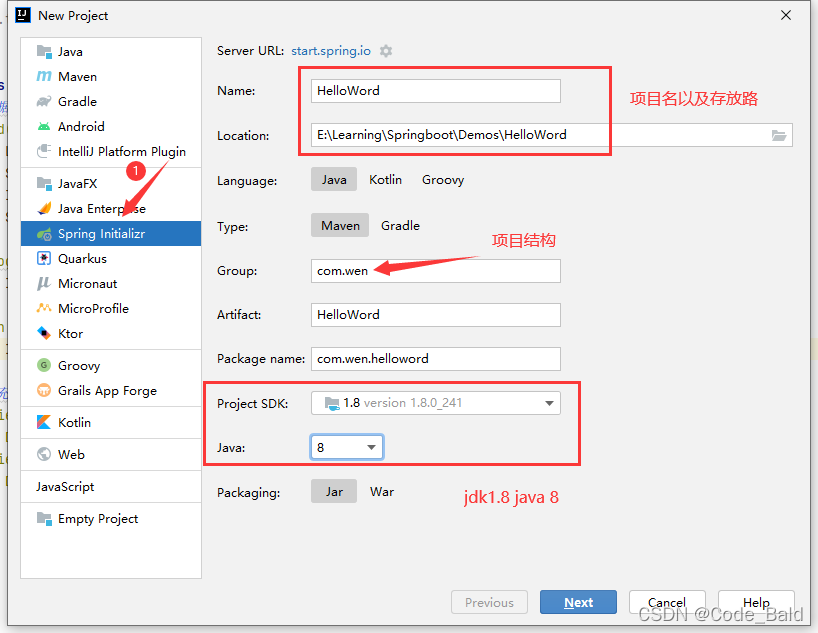This screenshot has width=818, height=633.
Task: Click the Group field com.wen
Action: pos(436,271)
